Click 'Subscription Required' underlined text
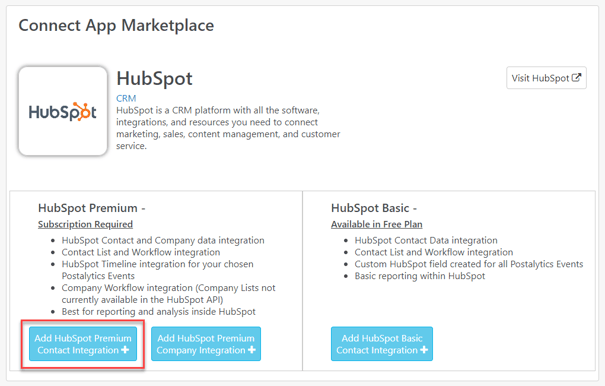The width and height of the screenshot is (605, 386). (85, 224)
